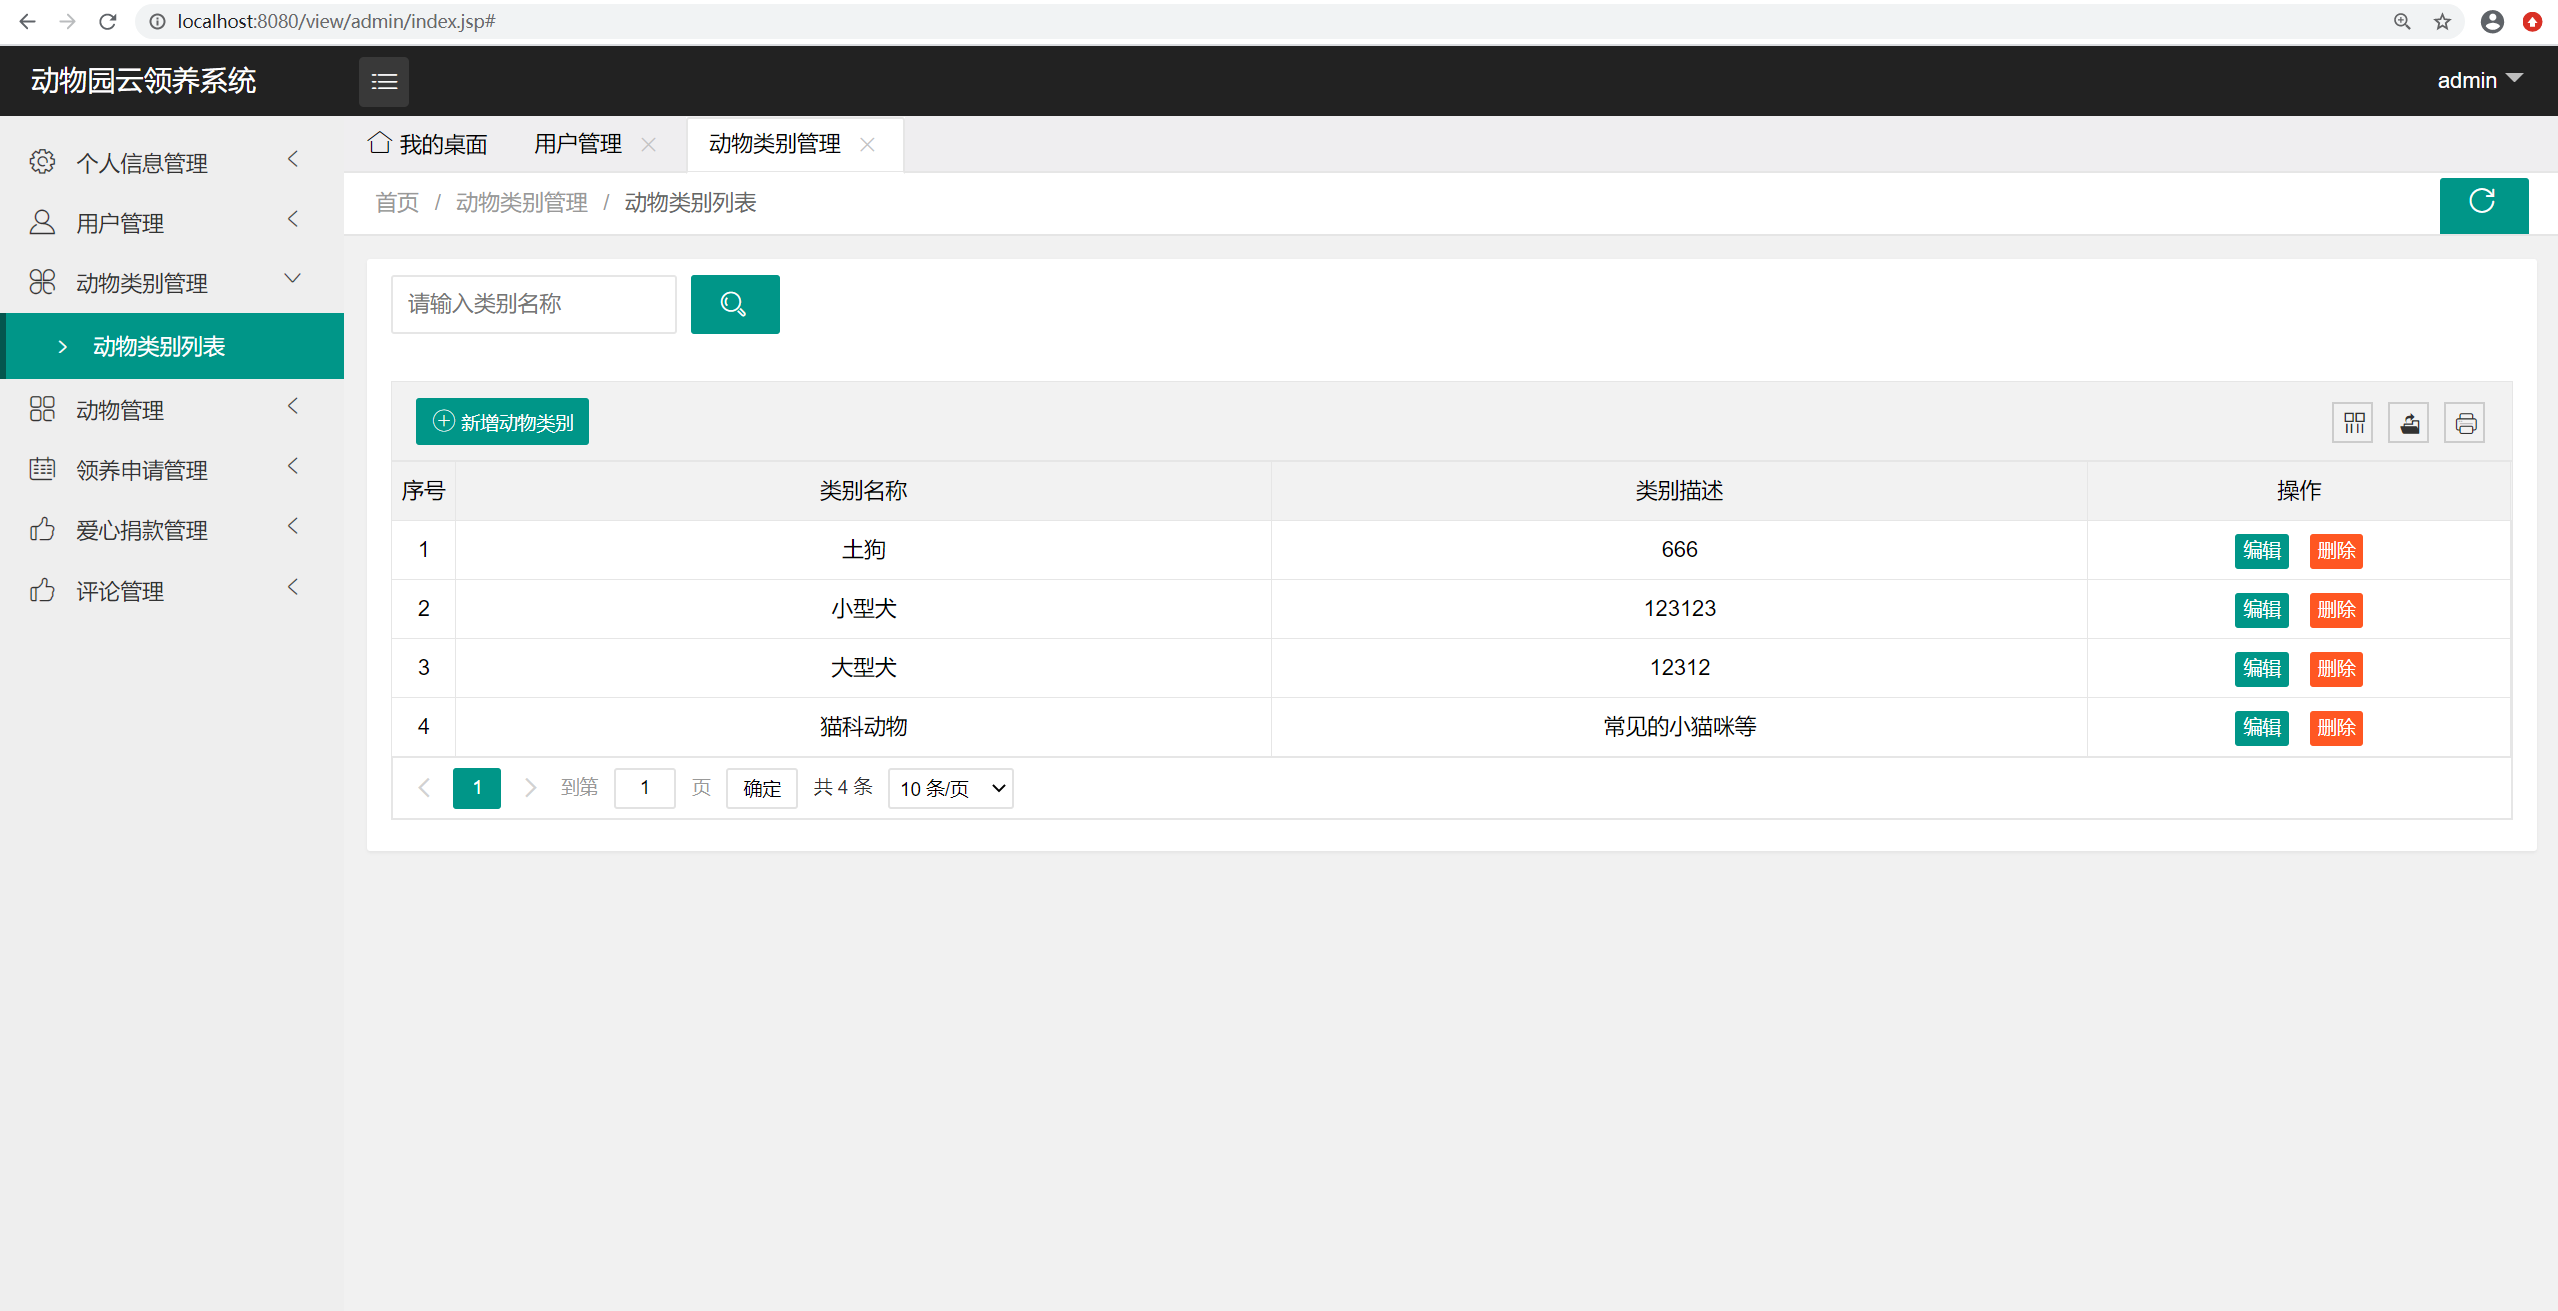Image resolution: width=2558 pixels, height=1311 pixels.
Task: Open the 10 条/页 page size dropdown
Action: click(950, 788)
